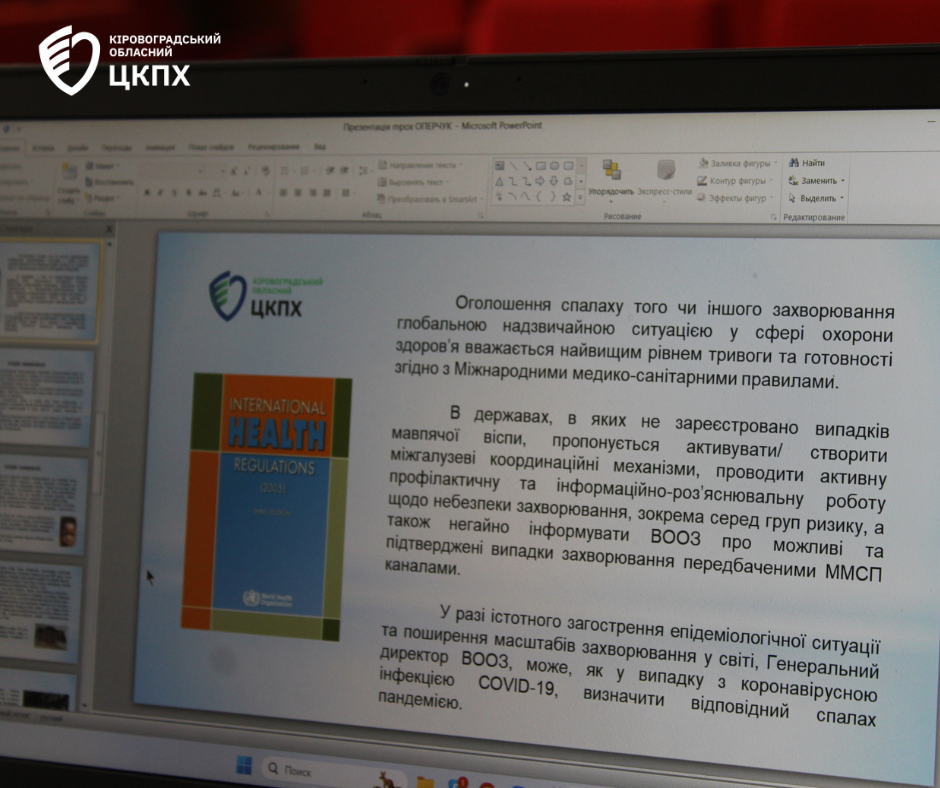Select the rectangle shape in shapes gallery
Viewport: 940px width, 788px height.
coord(541,165)
